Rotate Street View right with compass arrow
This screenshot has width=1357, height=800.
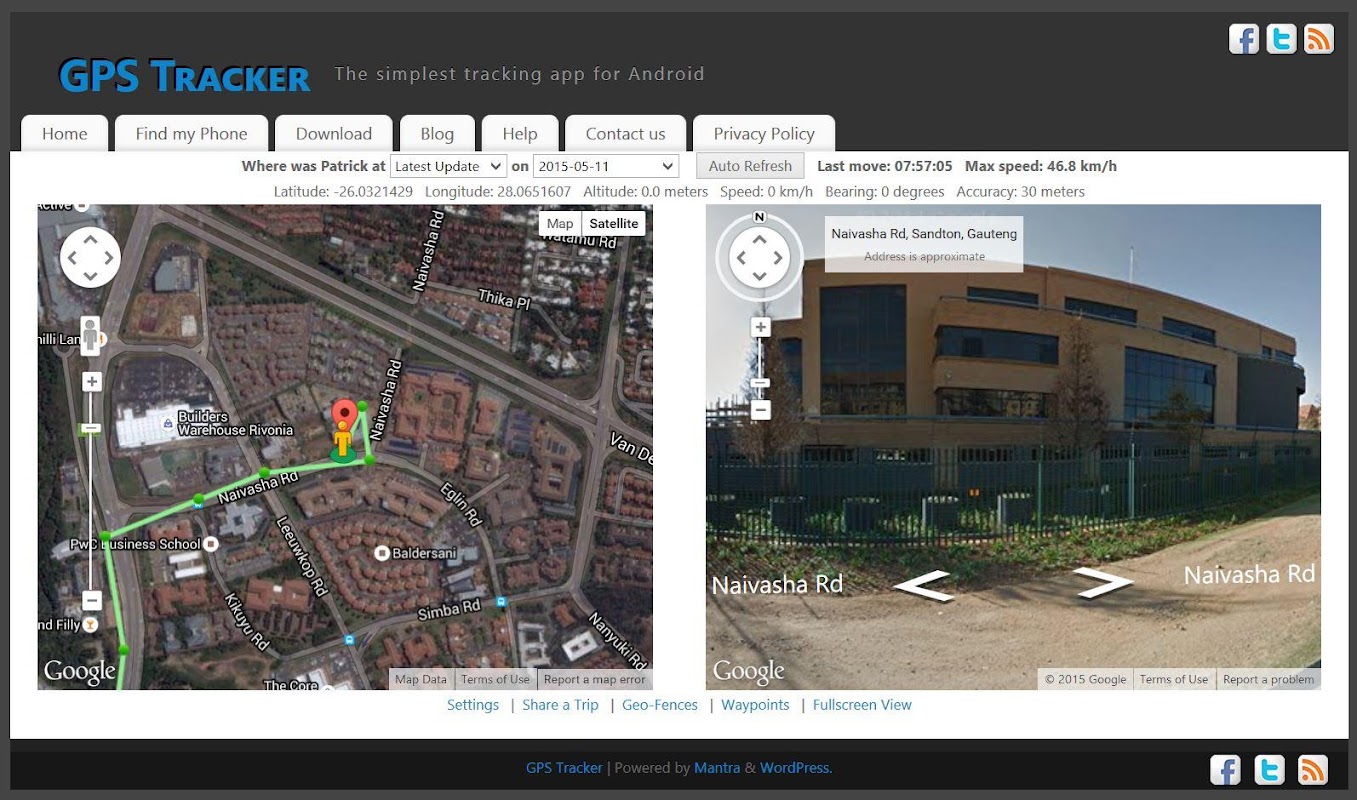pyautogui.click(x=778, y=258)
